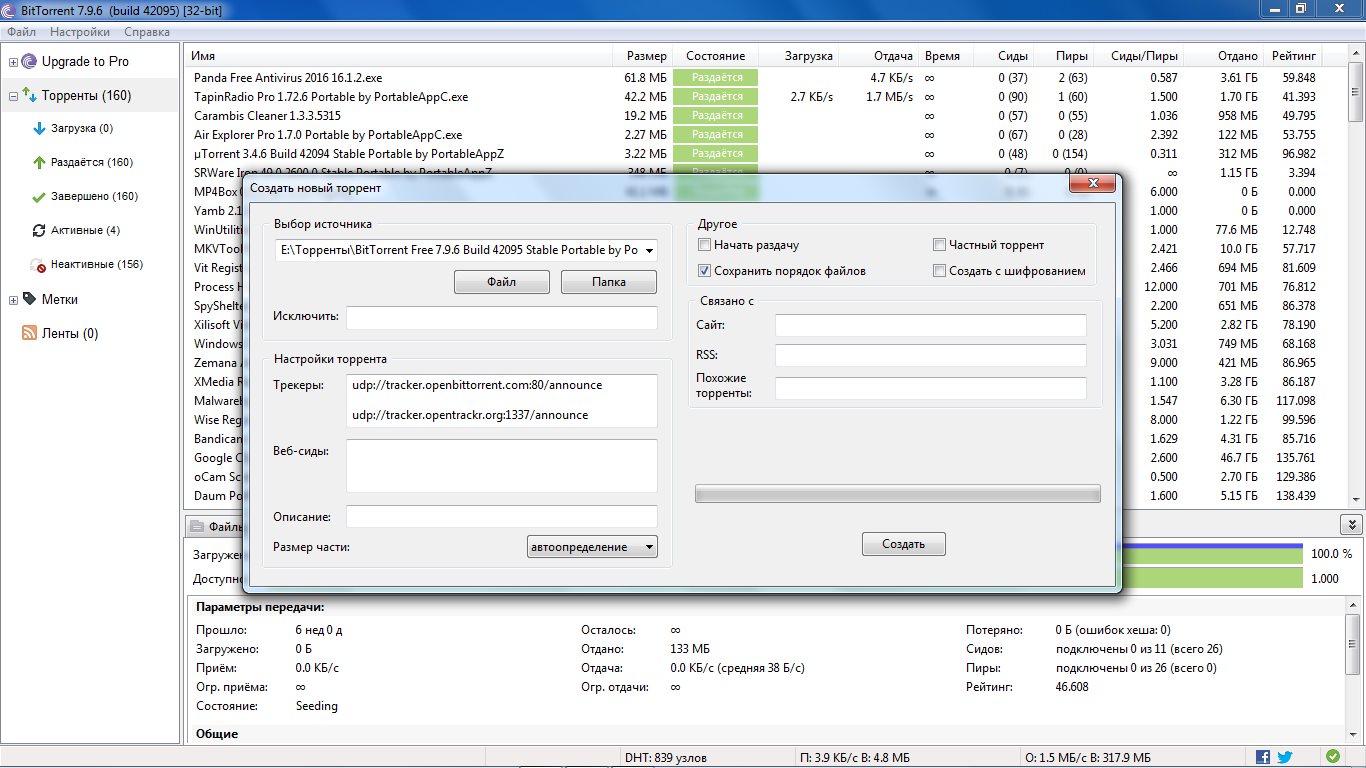Image resolution: width=1366 pixels, height=768 pixels.
Task: Click the RSS input field
Action: [931, 355]
